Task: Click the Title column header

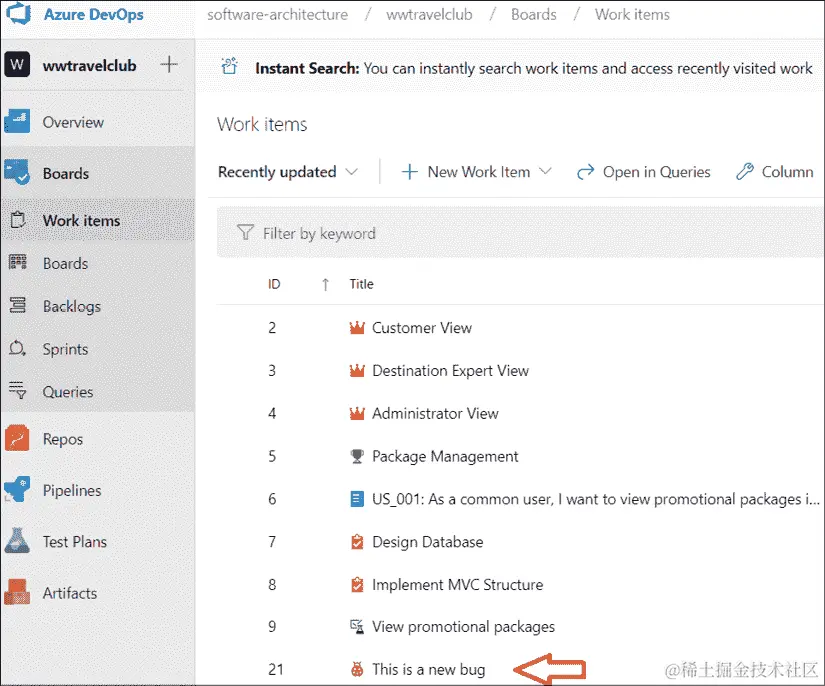Action: [x=361, y=284]
